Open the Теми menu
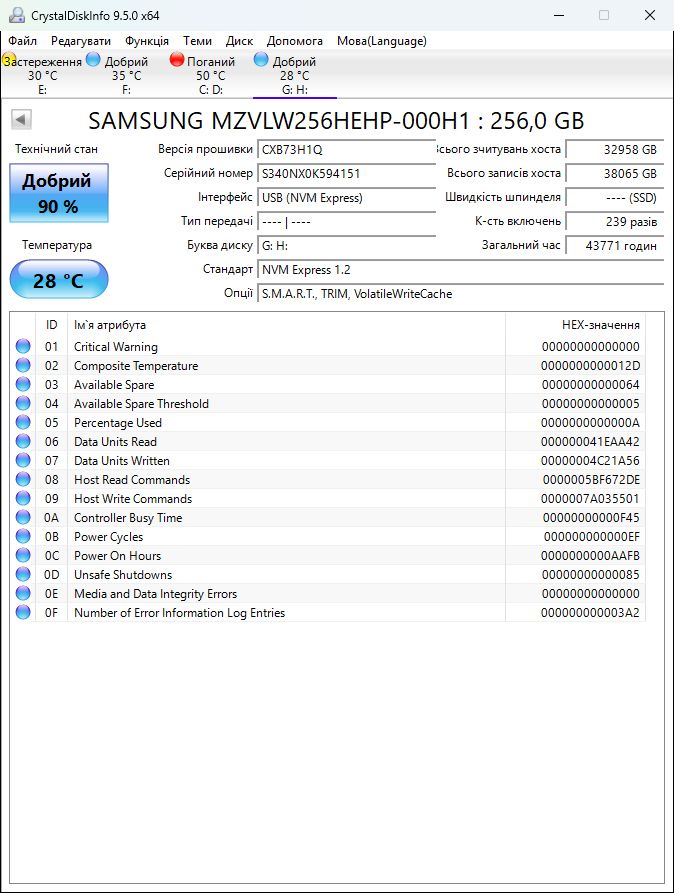The width and height of the screenshot is (674, 893). tap(197, 41)
